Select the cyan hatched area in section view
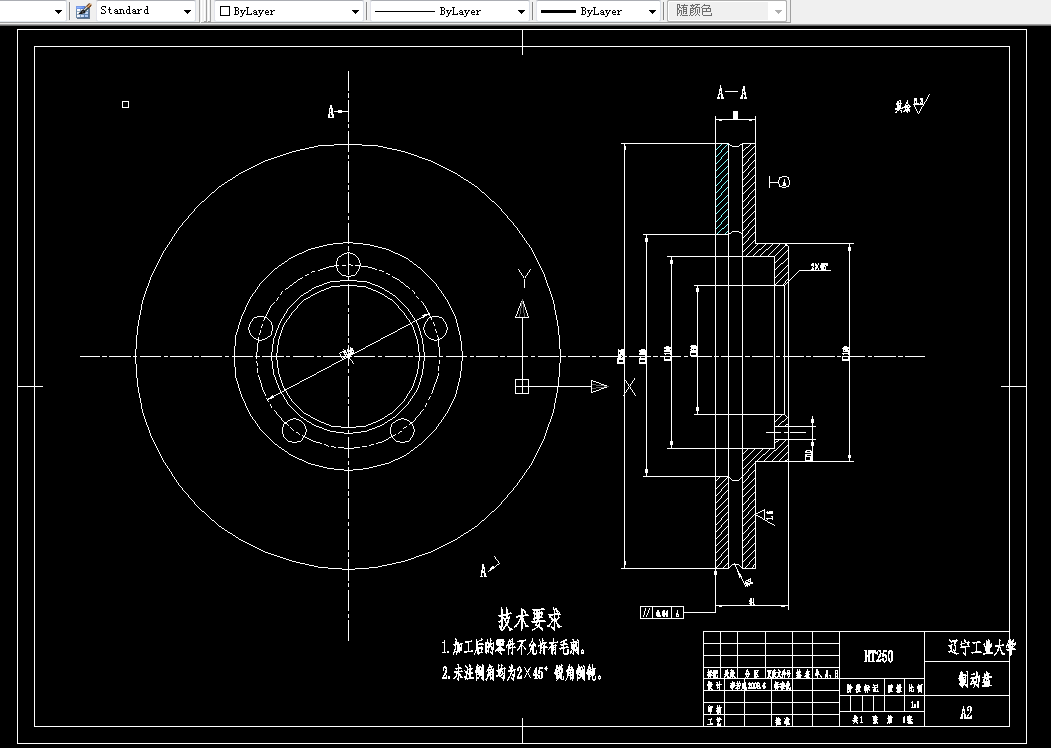 [x=722, y=189]
